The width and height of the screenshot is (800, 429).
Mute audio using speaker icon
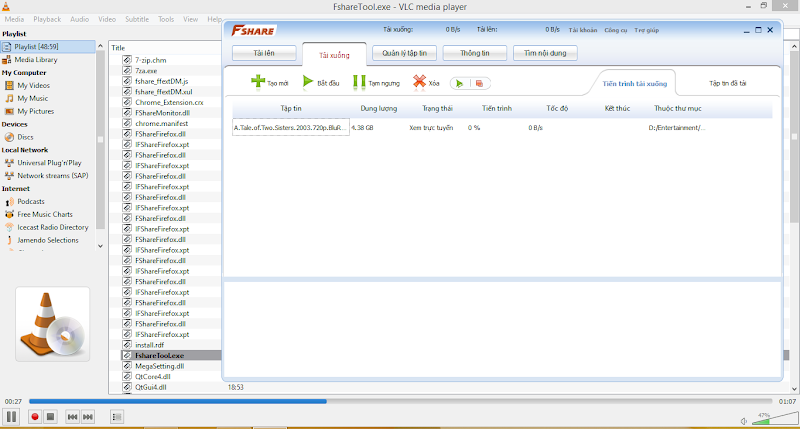pyautogui.click(x=744, y=421)
